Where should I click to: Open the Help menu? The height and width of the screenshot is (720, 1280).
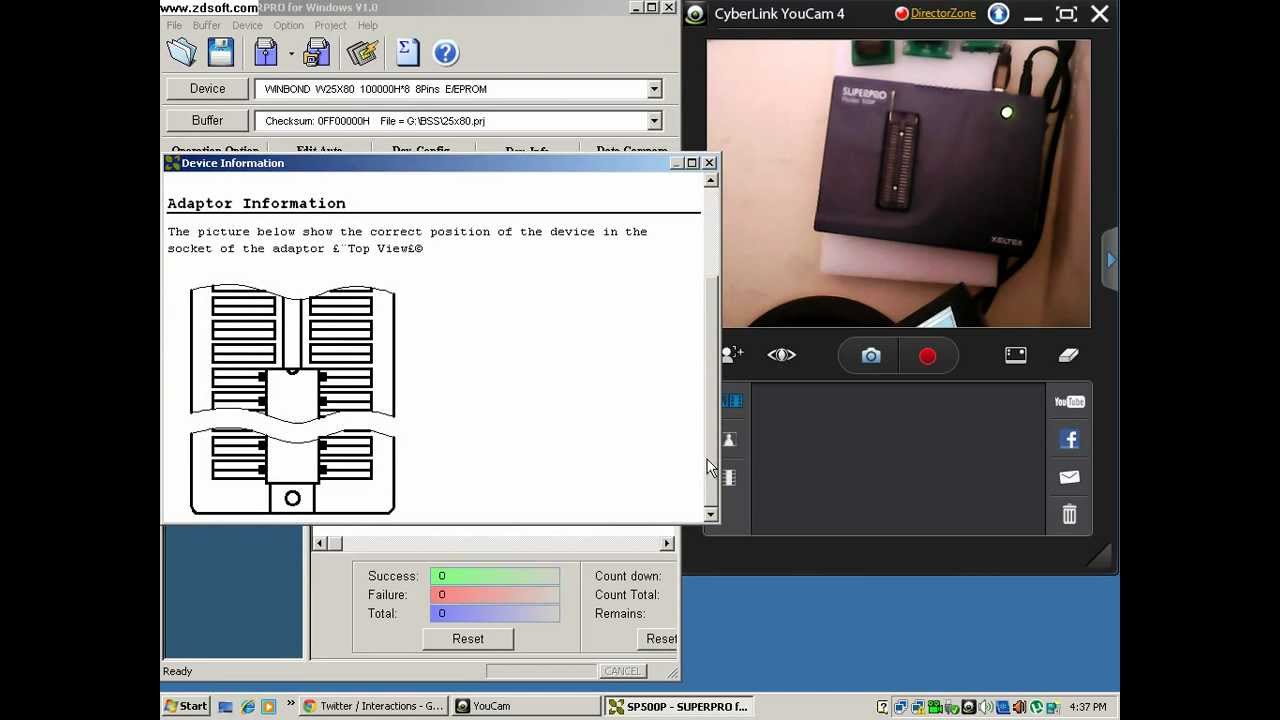[367, 25]
